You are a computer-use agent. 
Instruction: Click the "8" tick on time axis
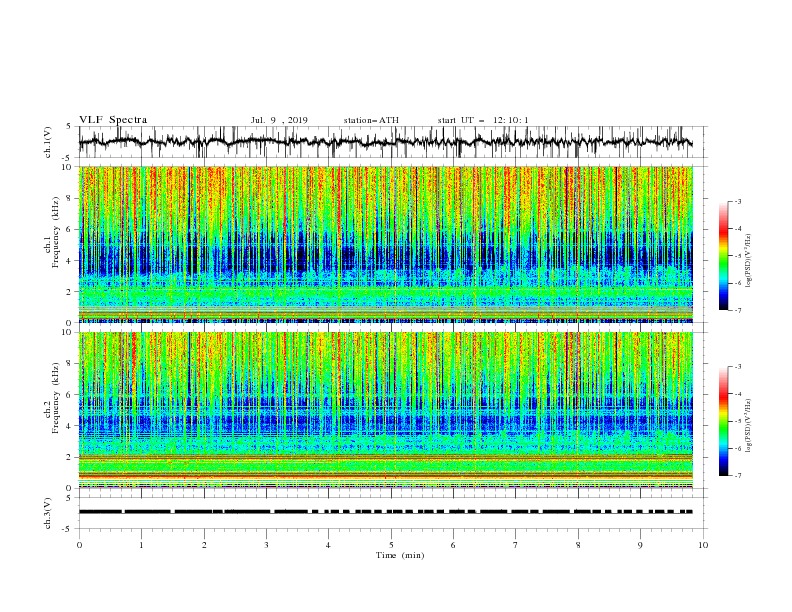pos(578,545)
